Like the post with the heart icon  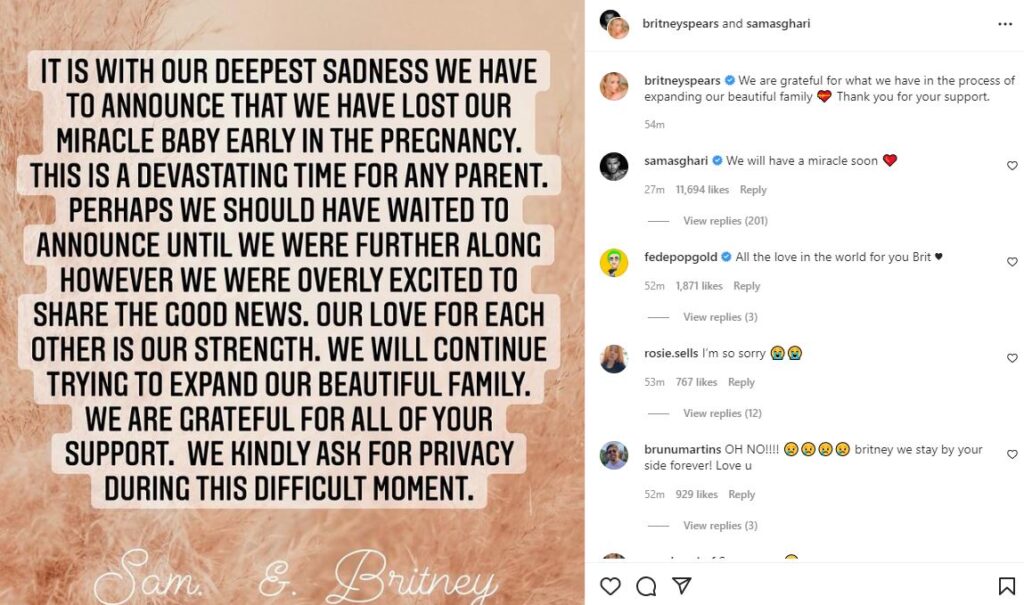pyautogui.click(x=610, y=586)
